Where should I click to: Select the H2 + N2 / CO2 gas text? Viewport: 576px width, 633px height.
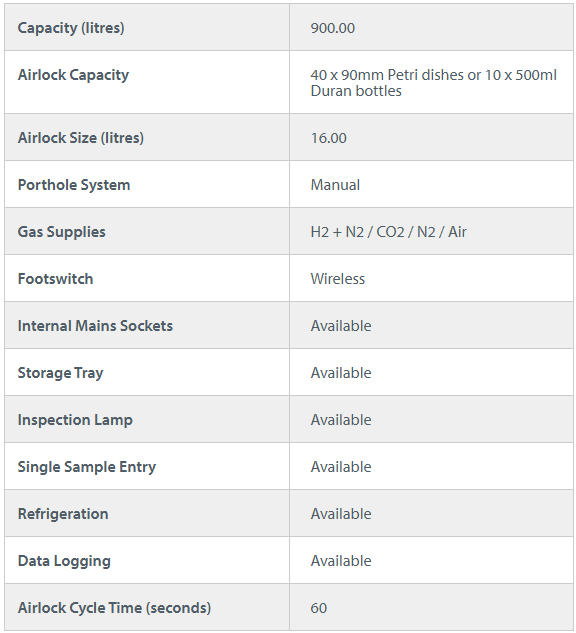click(388, 232)
